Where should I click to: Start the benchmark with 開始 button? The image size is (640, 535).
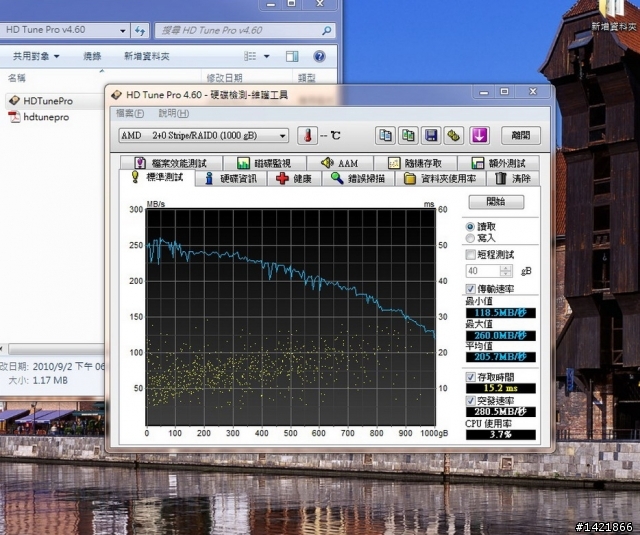pos(496,202)
